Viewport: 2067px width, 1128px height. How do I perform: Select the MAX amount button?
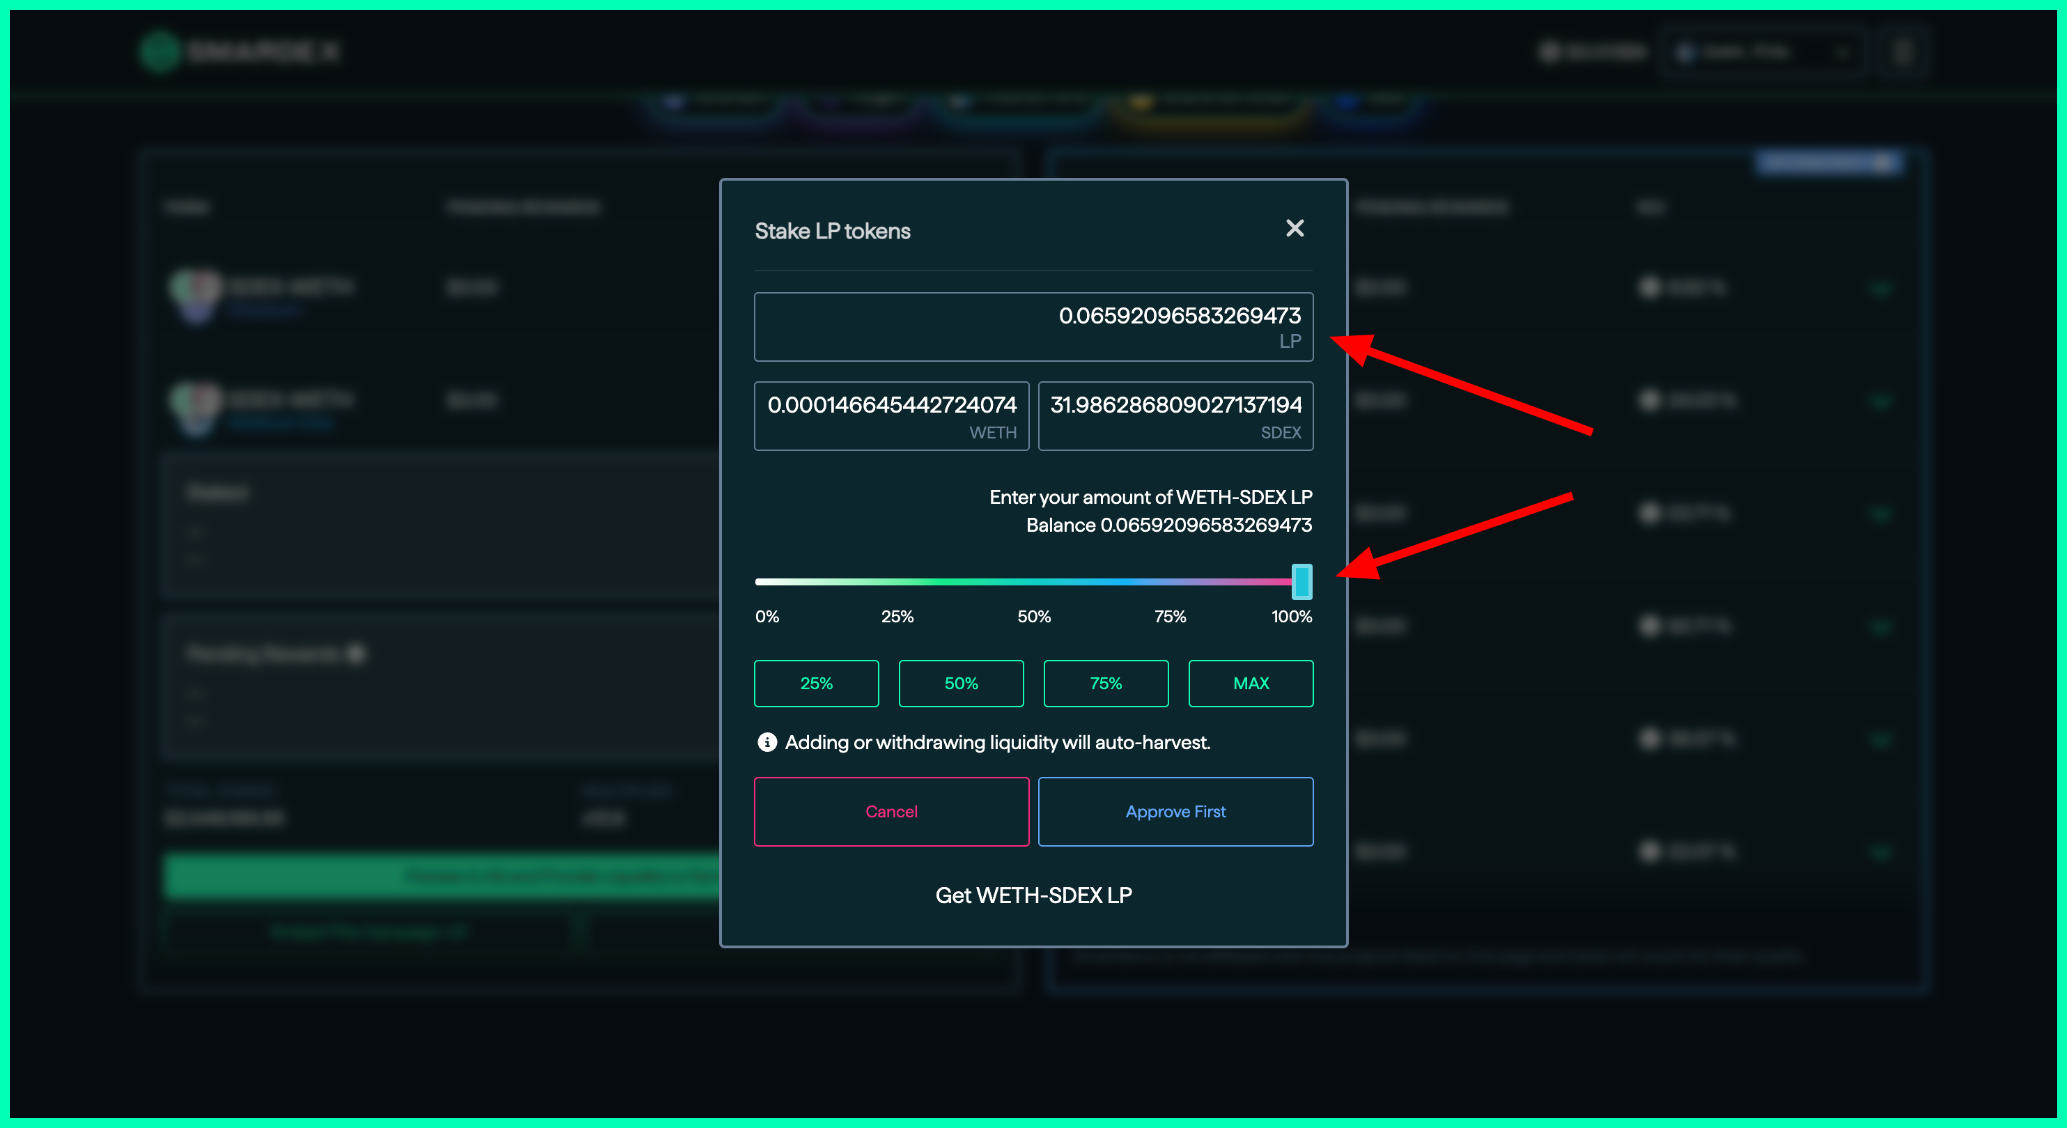coord(1250,683)
